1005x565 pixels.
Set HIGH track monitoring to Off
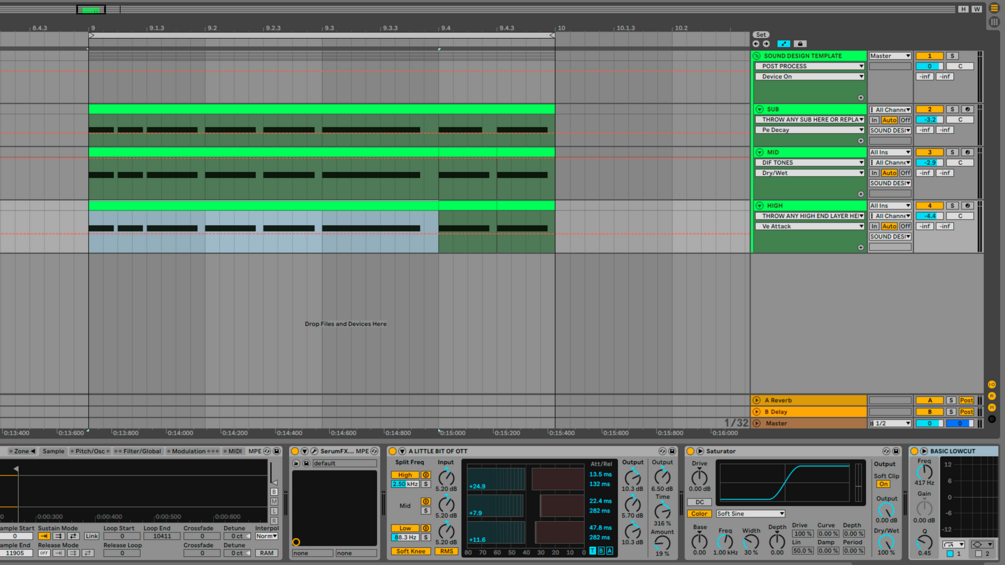(905, 226)
